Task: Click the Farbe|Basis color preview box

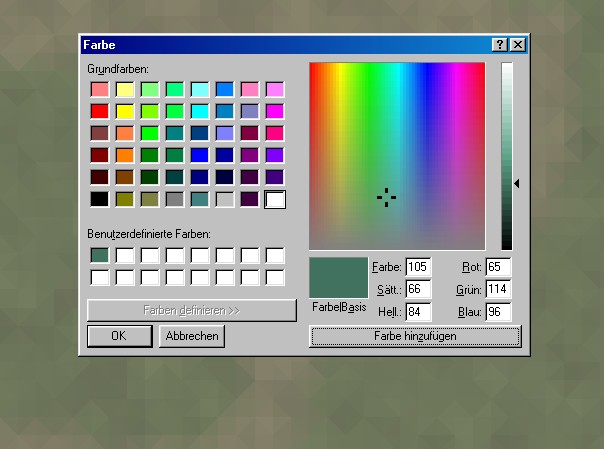Action: 338,276
